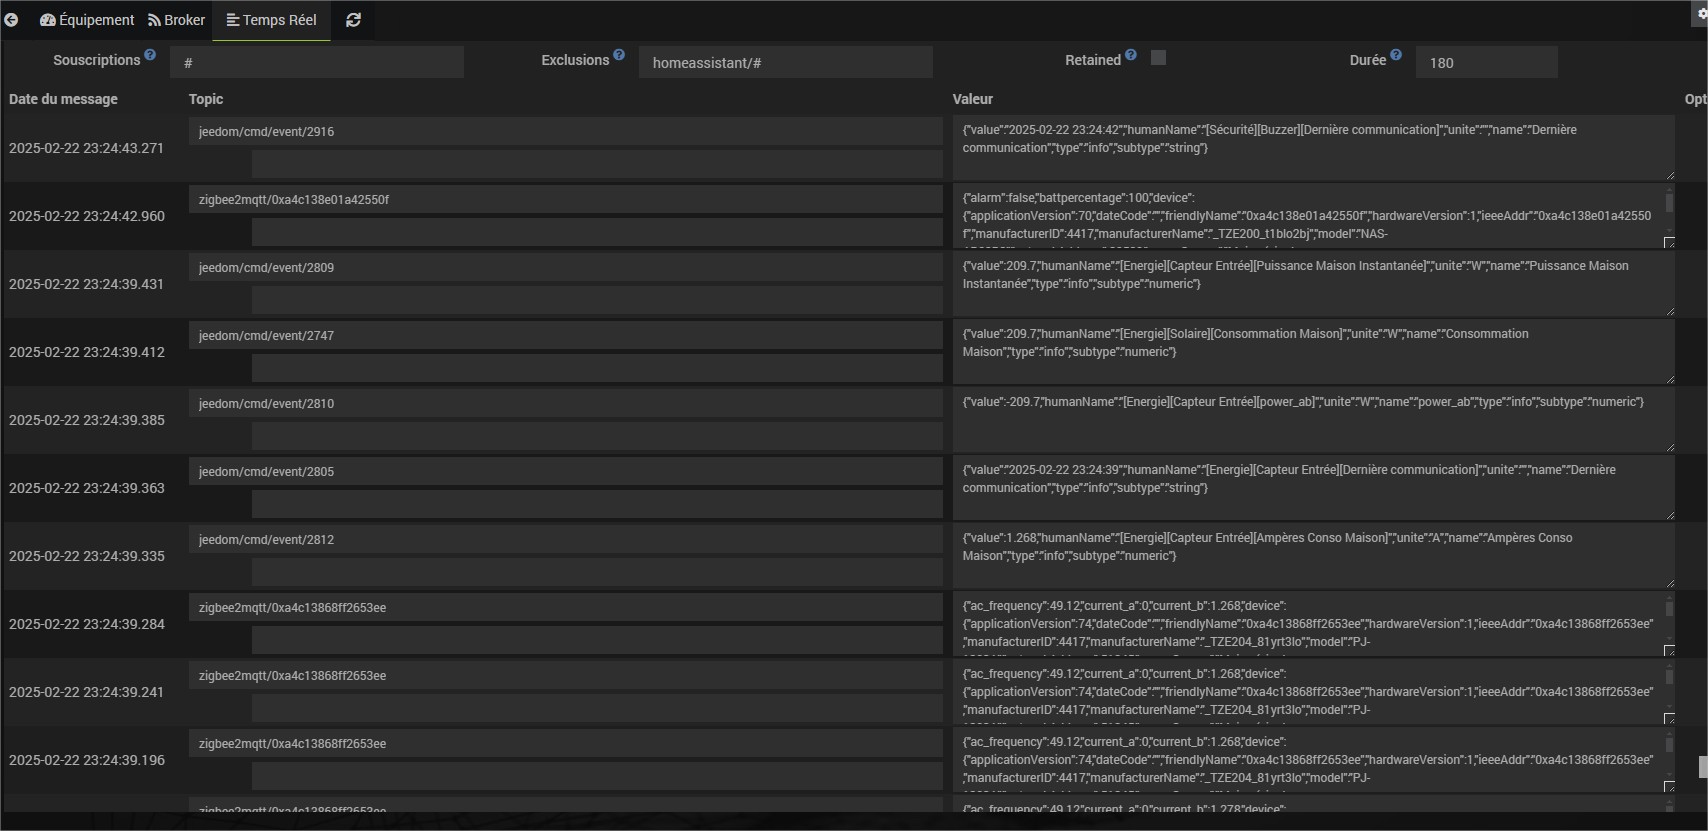The image size is (1708, 831).
Task: Click the help icon next to Durée
Action: [1396, 55]
